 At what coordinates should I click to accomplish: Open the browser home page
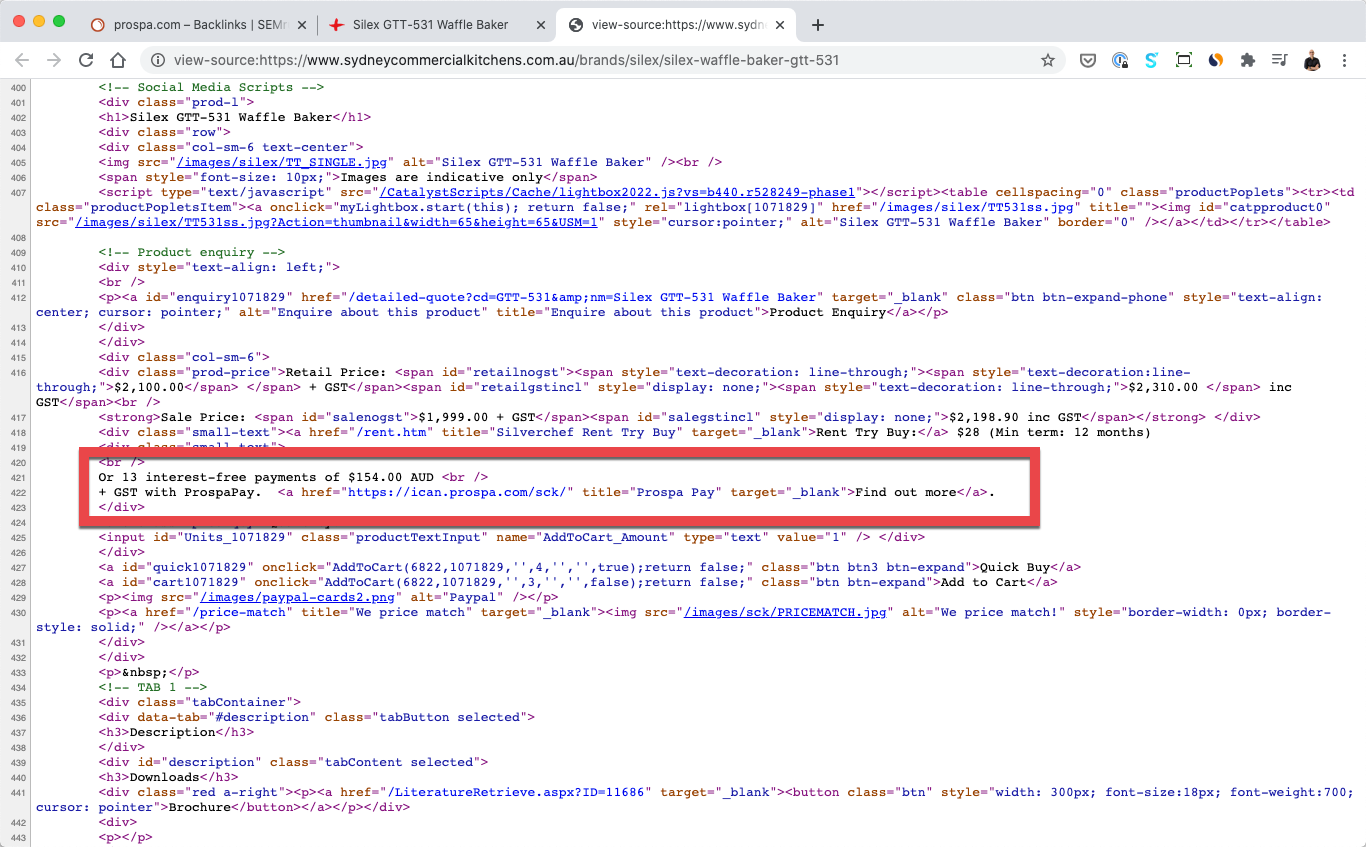tap(118, 60)
